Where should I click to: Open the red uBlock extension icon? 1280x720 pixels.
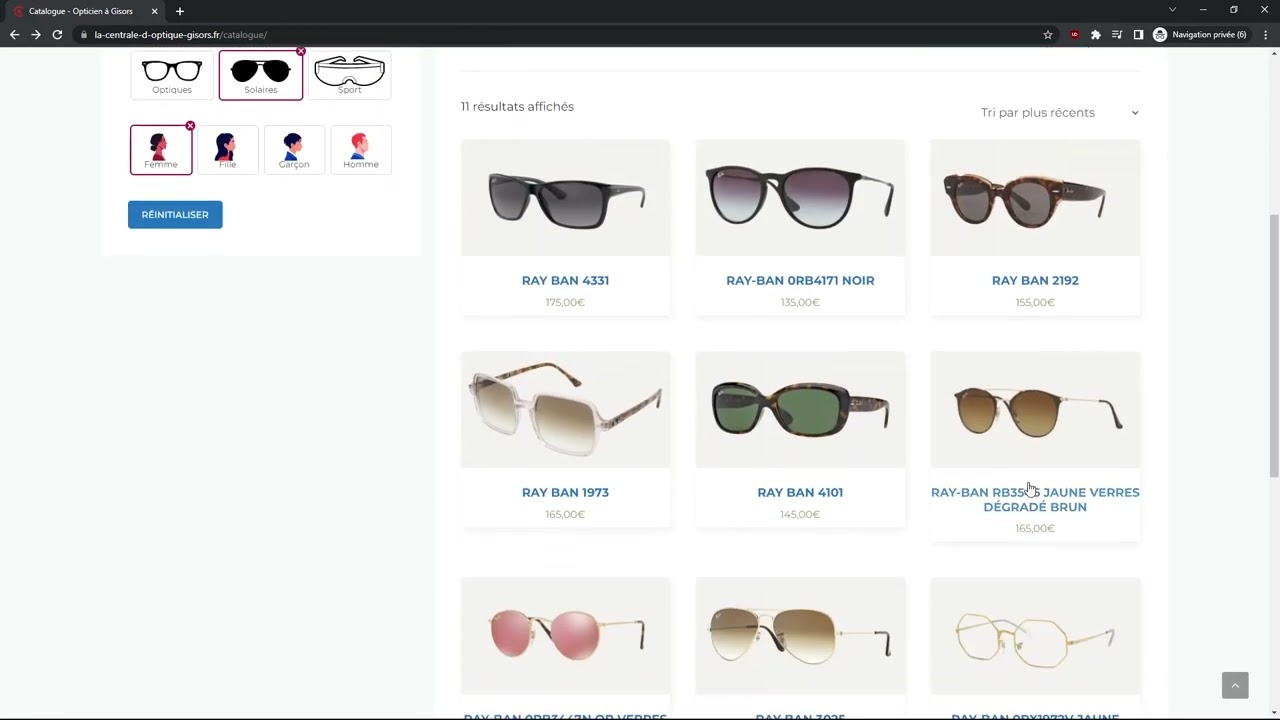[x=1075, y=35]
